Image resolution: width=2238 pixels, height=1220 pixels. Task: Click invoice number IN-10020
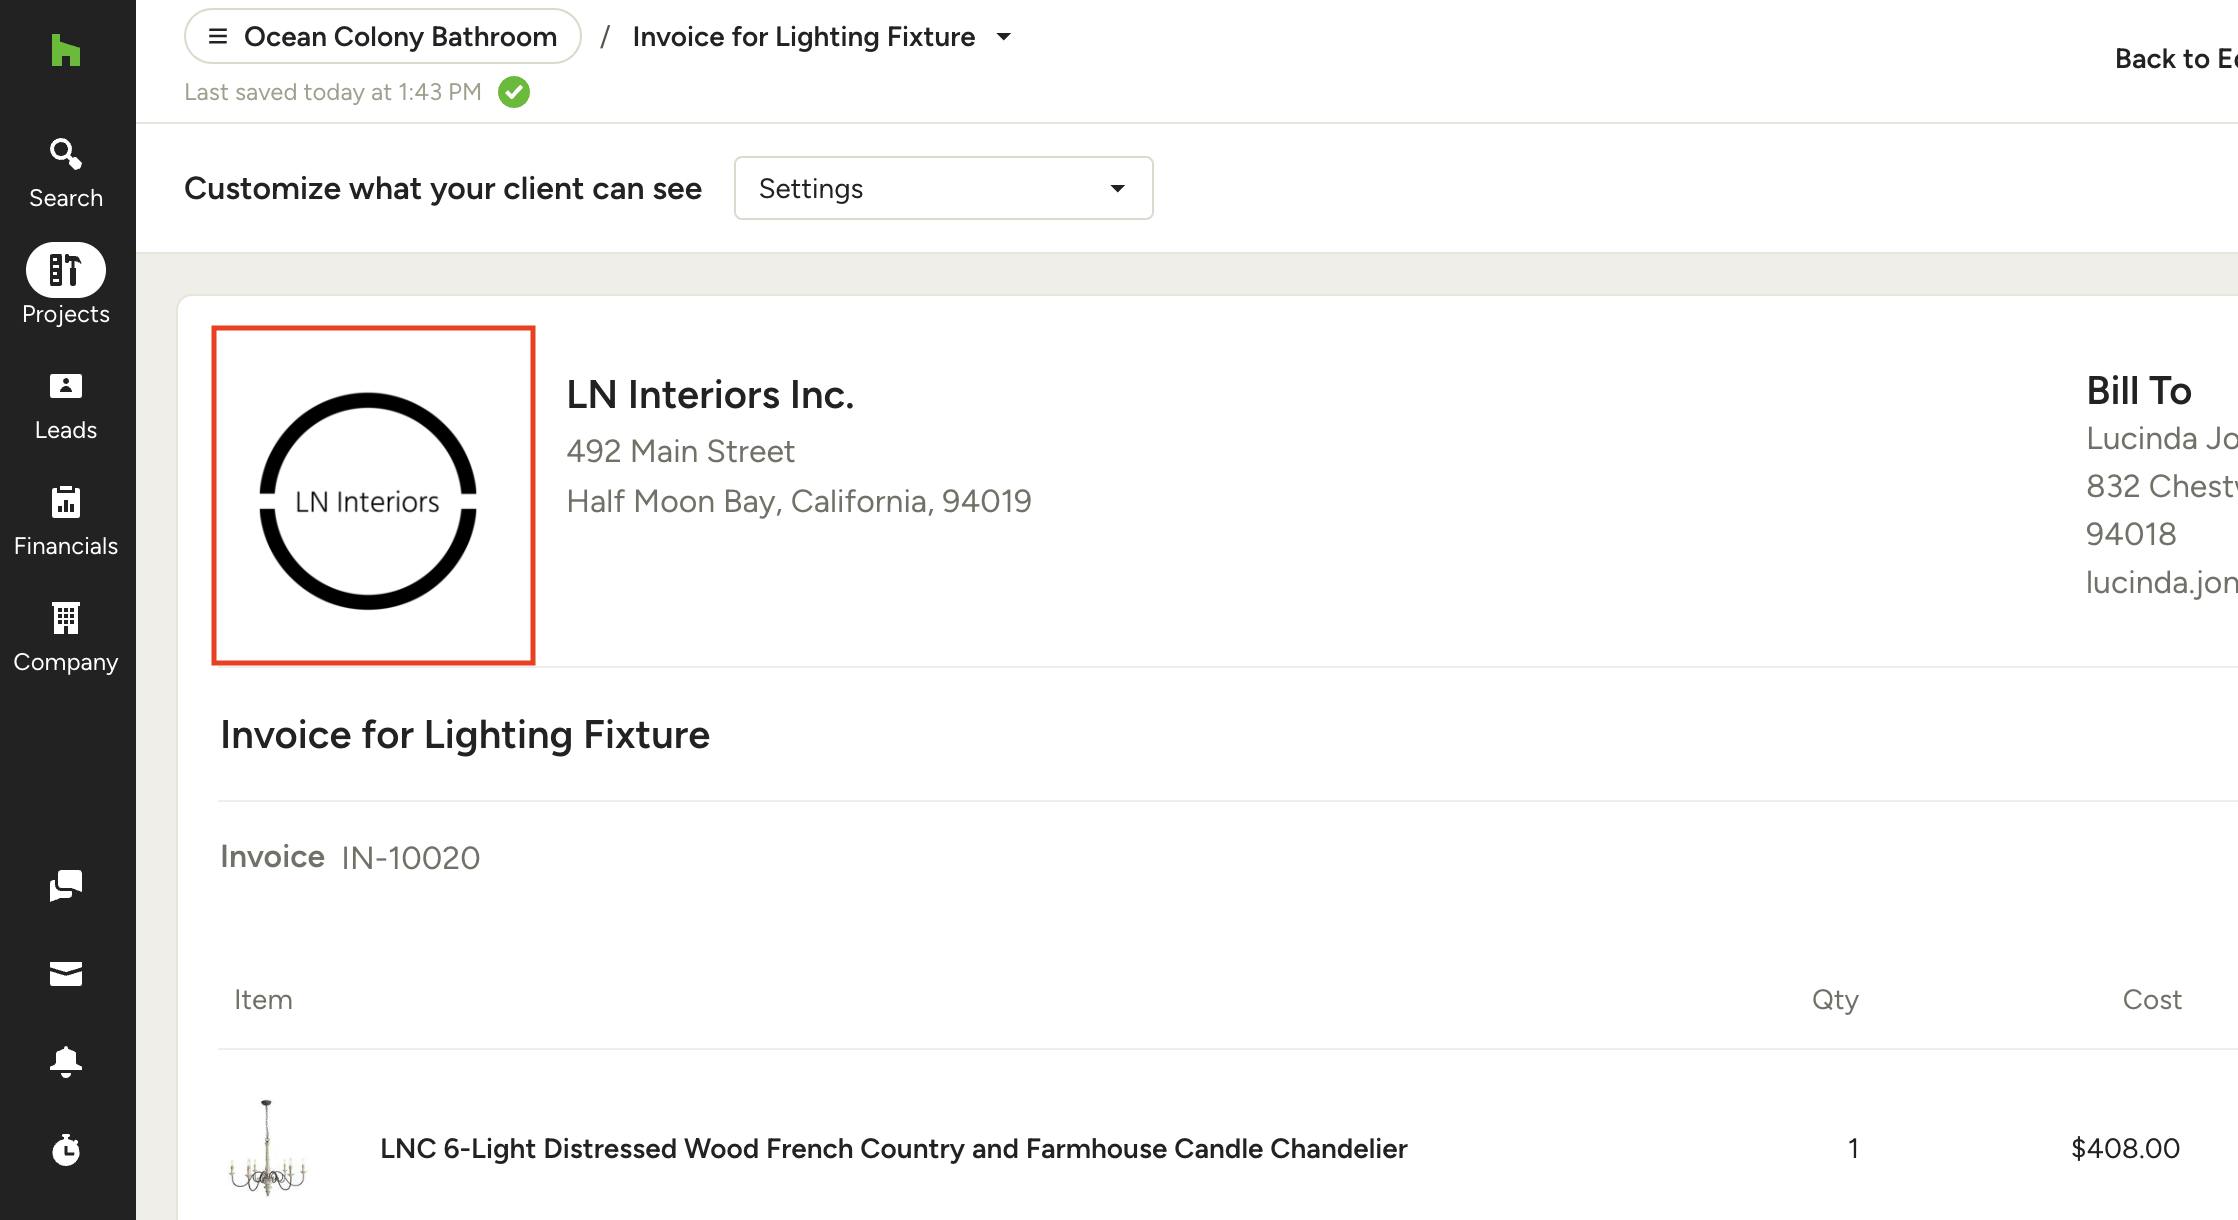click(x=410, y=858)
